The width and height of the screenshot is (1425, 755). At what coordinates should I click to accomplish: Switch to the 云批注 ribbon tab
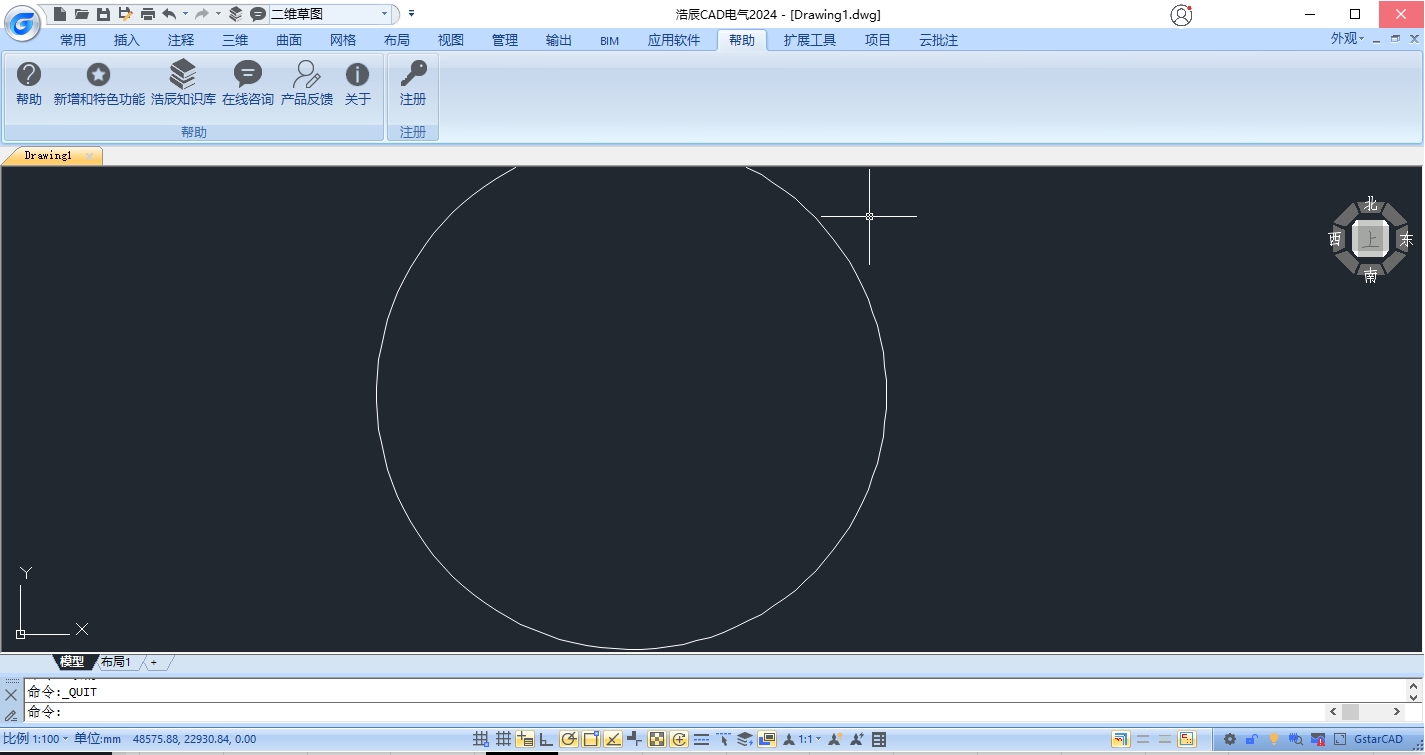click(939, 40)
